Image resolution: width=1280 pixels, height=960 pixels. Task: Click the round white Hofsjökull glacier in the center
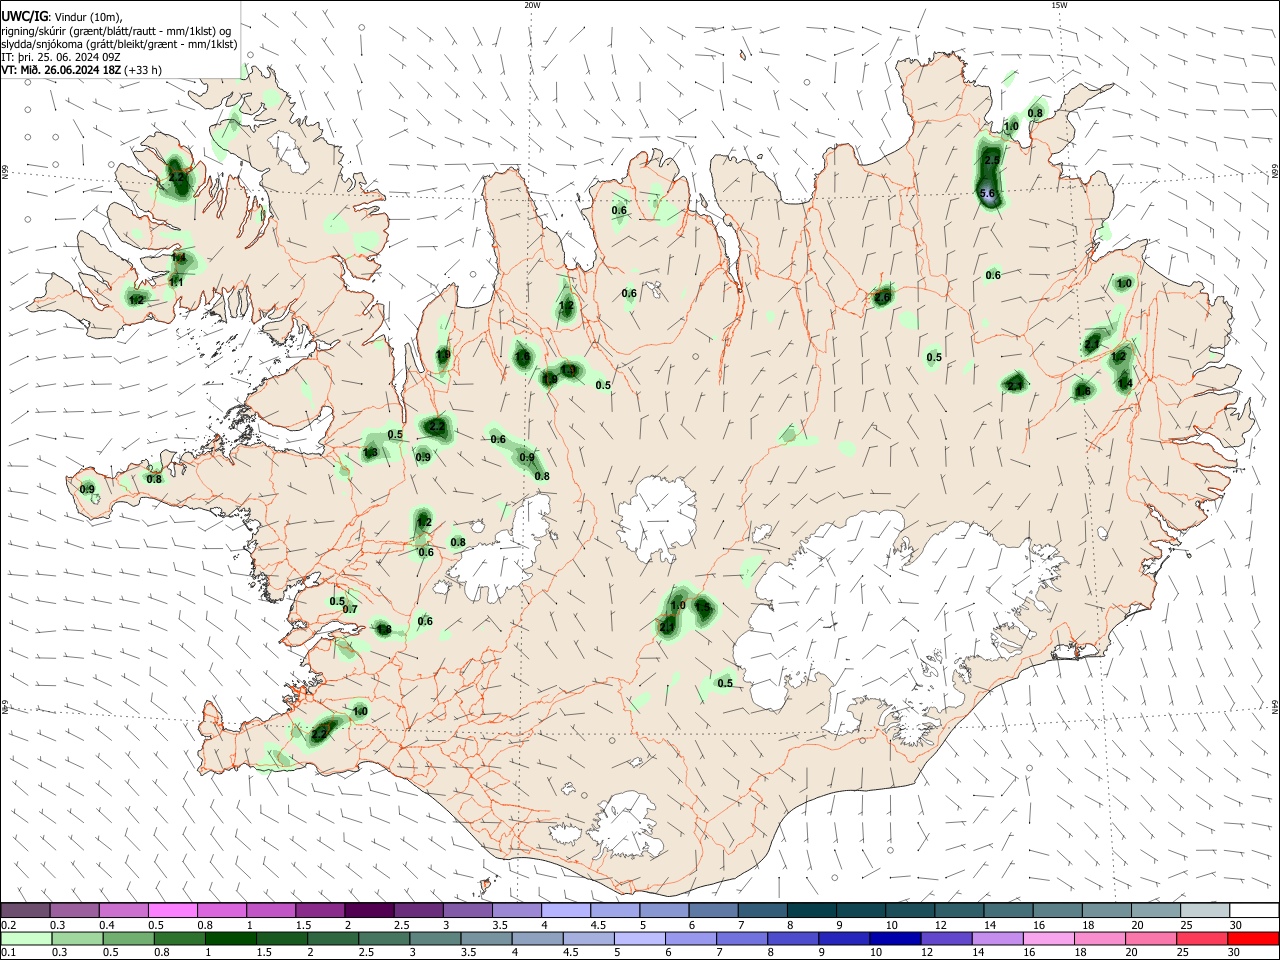(x=657, y=519)
